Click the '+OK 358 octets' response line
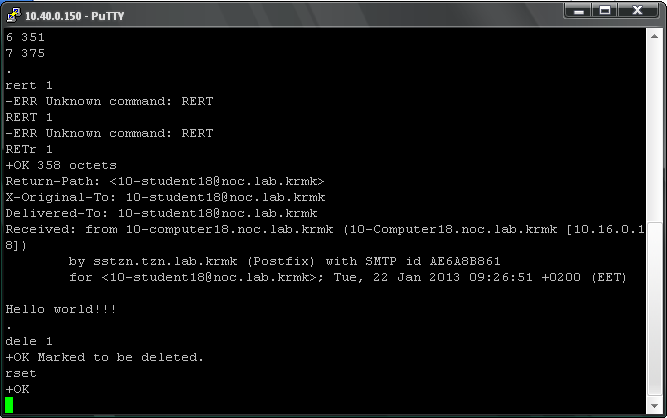The image size is (667, 418). [x=61, y=165]
